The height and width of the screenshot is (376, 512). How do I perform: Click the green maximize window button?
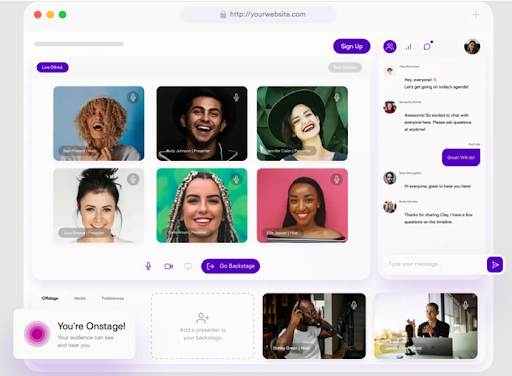[63, 15]
